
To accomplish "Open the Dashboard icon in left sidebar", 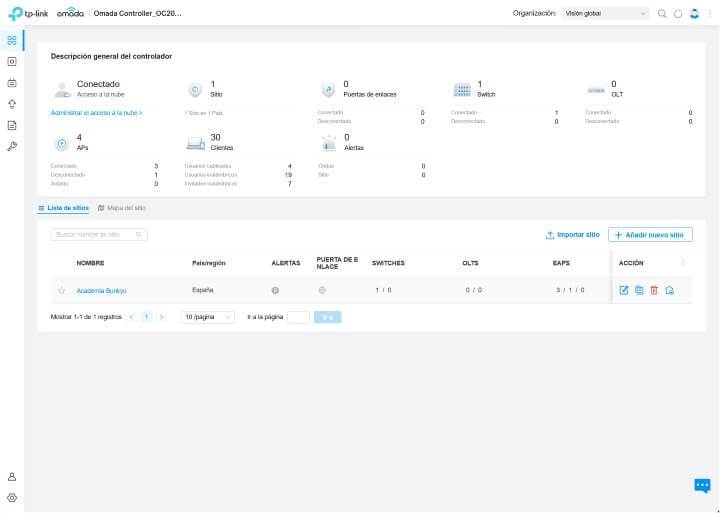I will (12, 40).
